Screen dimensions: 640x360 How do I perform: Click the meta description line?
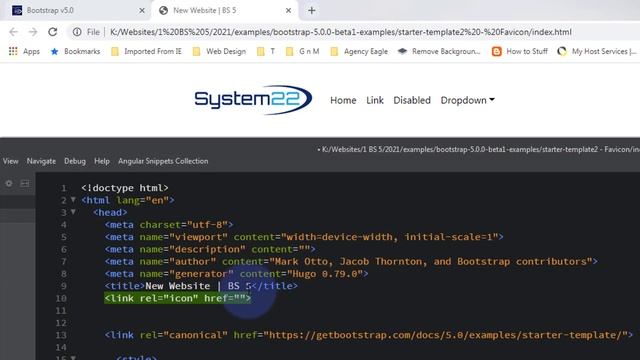210,249
